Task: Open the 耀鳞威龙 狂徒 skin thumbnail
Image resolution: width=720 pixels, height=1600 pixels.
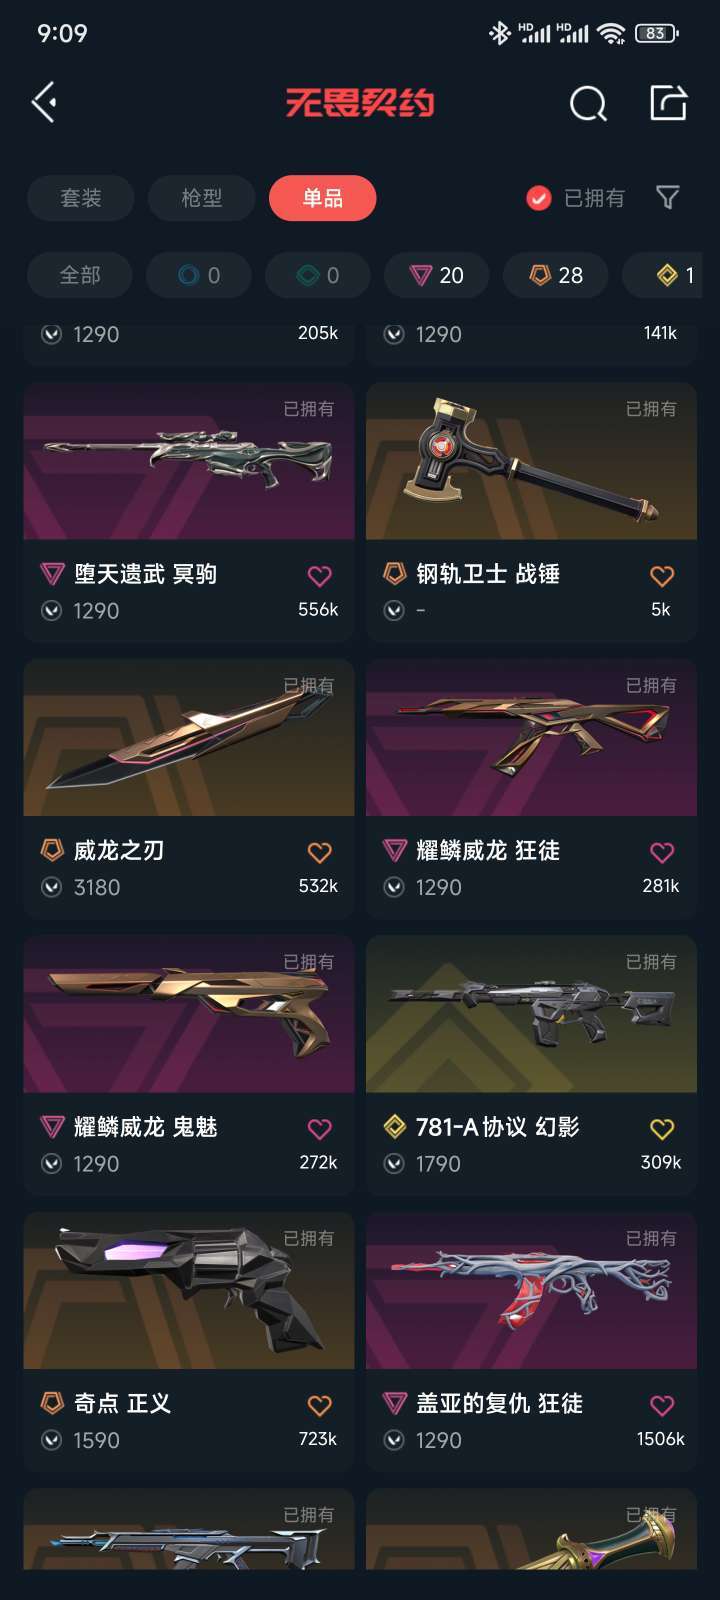Action: pyautogui.click(x=532, y=738)
